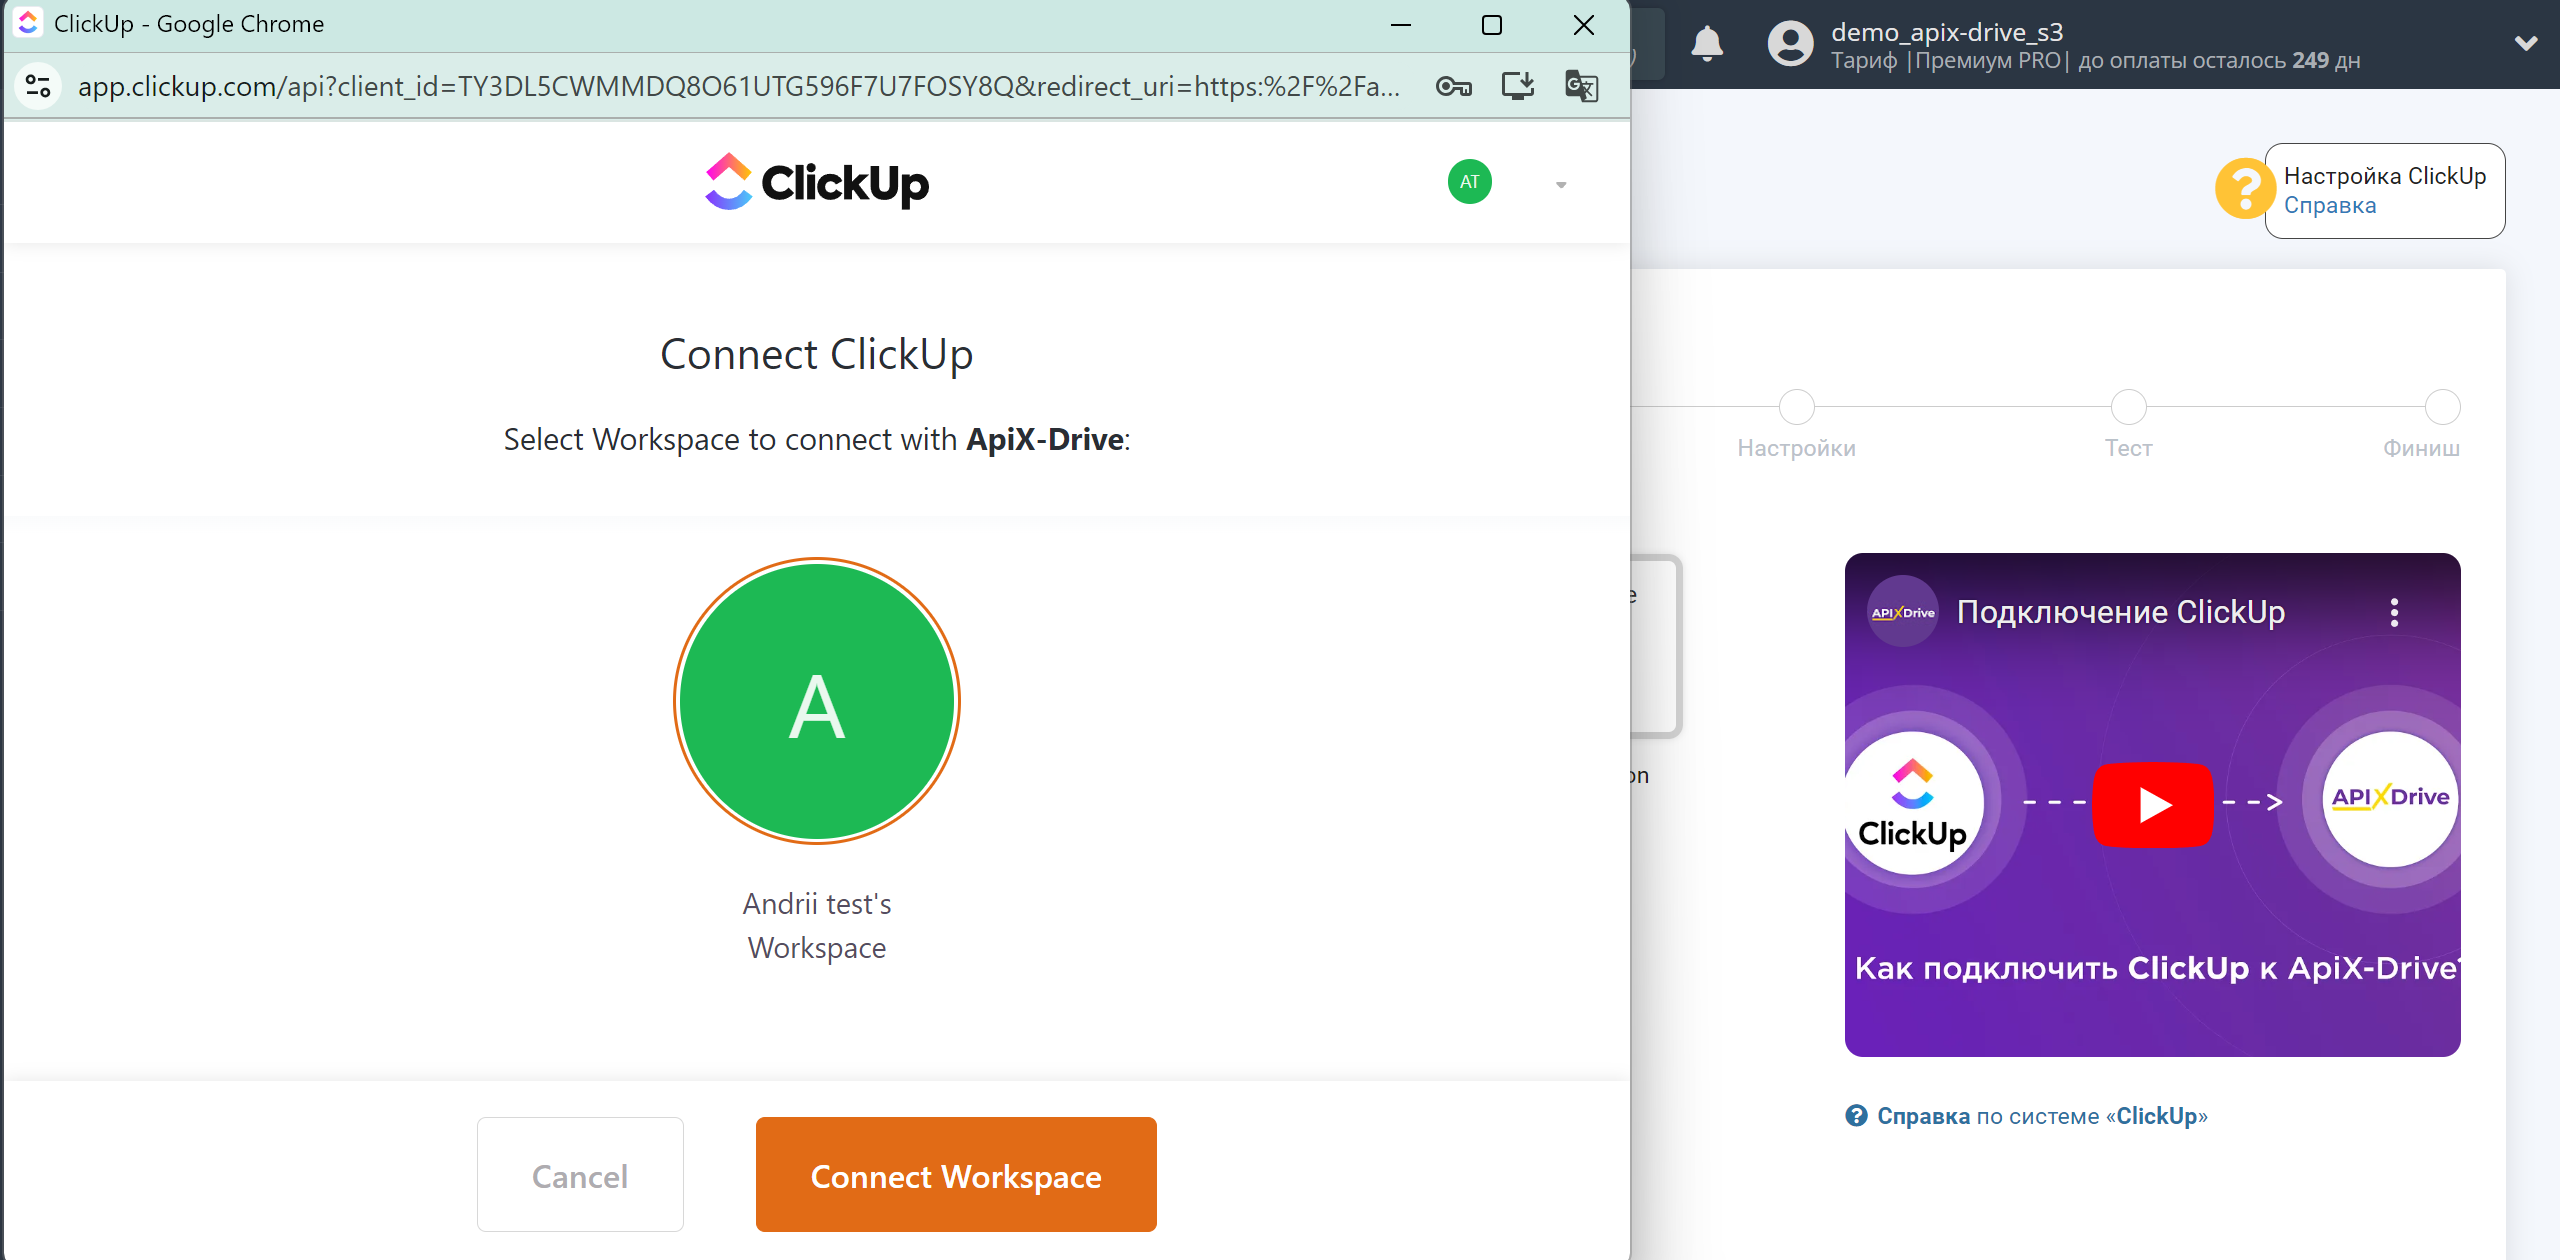Minimize the ClickUp Chrome window
2560x1260 pixels.
(x=1401, y=25)
